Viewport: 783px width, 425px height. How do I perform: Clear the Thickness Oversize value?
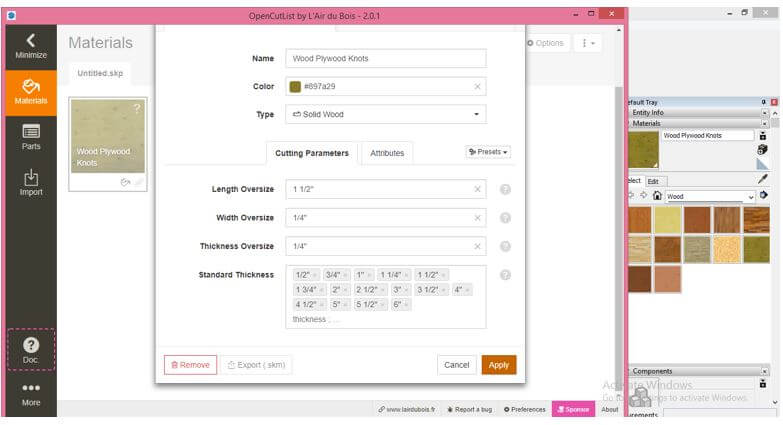click(x=477, y=246)
